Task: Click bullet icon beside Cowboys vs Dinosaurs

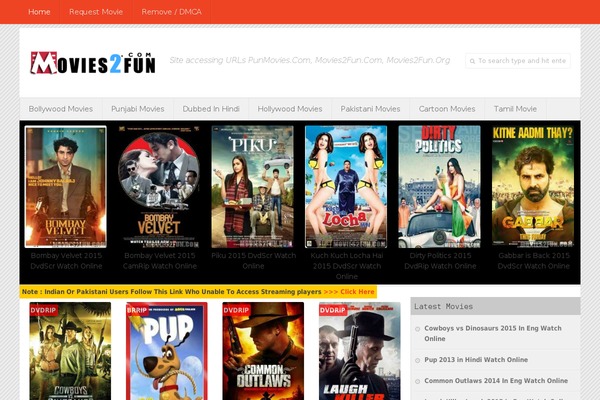Action: (417, 329)
